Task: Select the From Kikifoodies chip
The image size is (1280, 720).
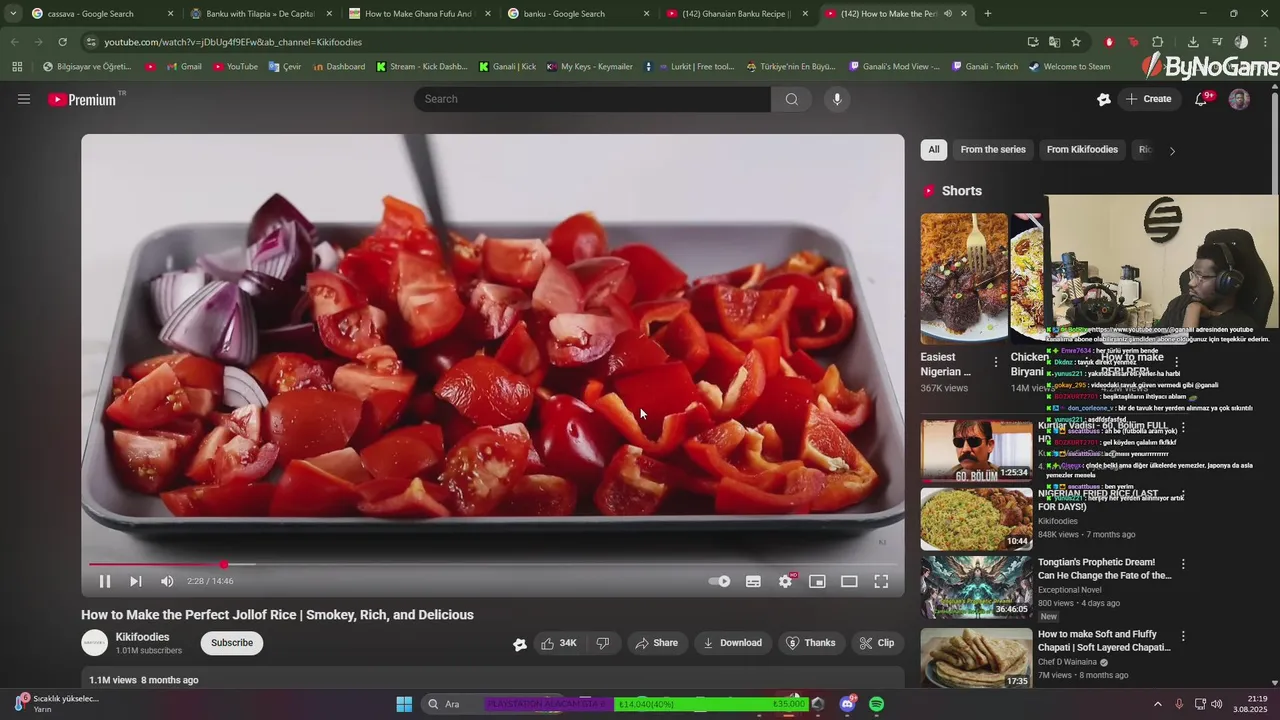Action: (1082, 150)
